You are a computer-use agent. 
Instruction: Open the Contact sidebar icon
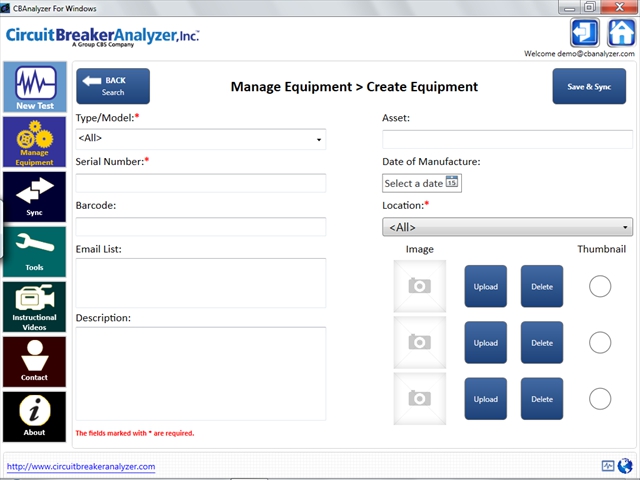35,362
